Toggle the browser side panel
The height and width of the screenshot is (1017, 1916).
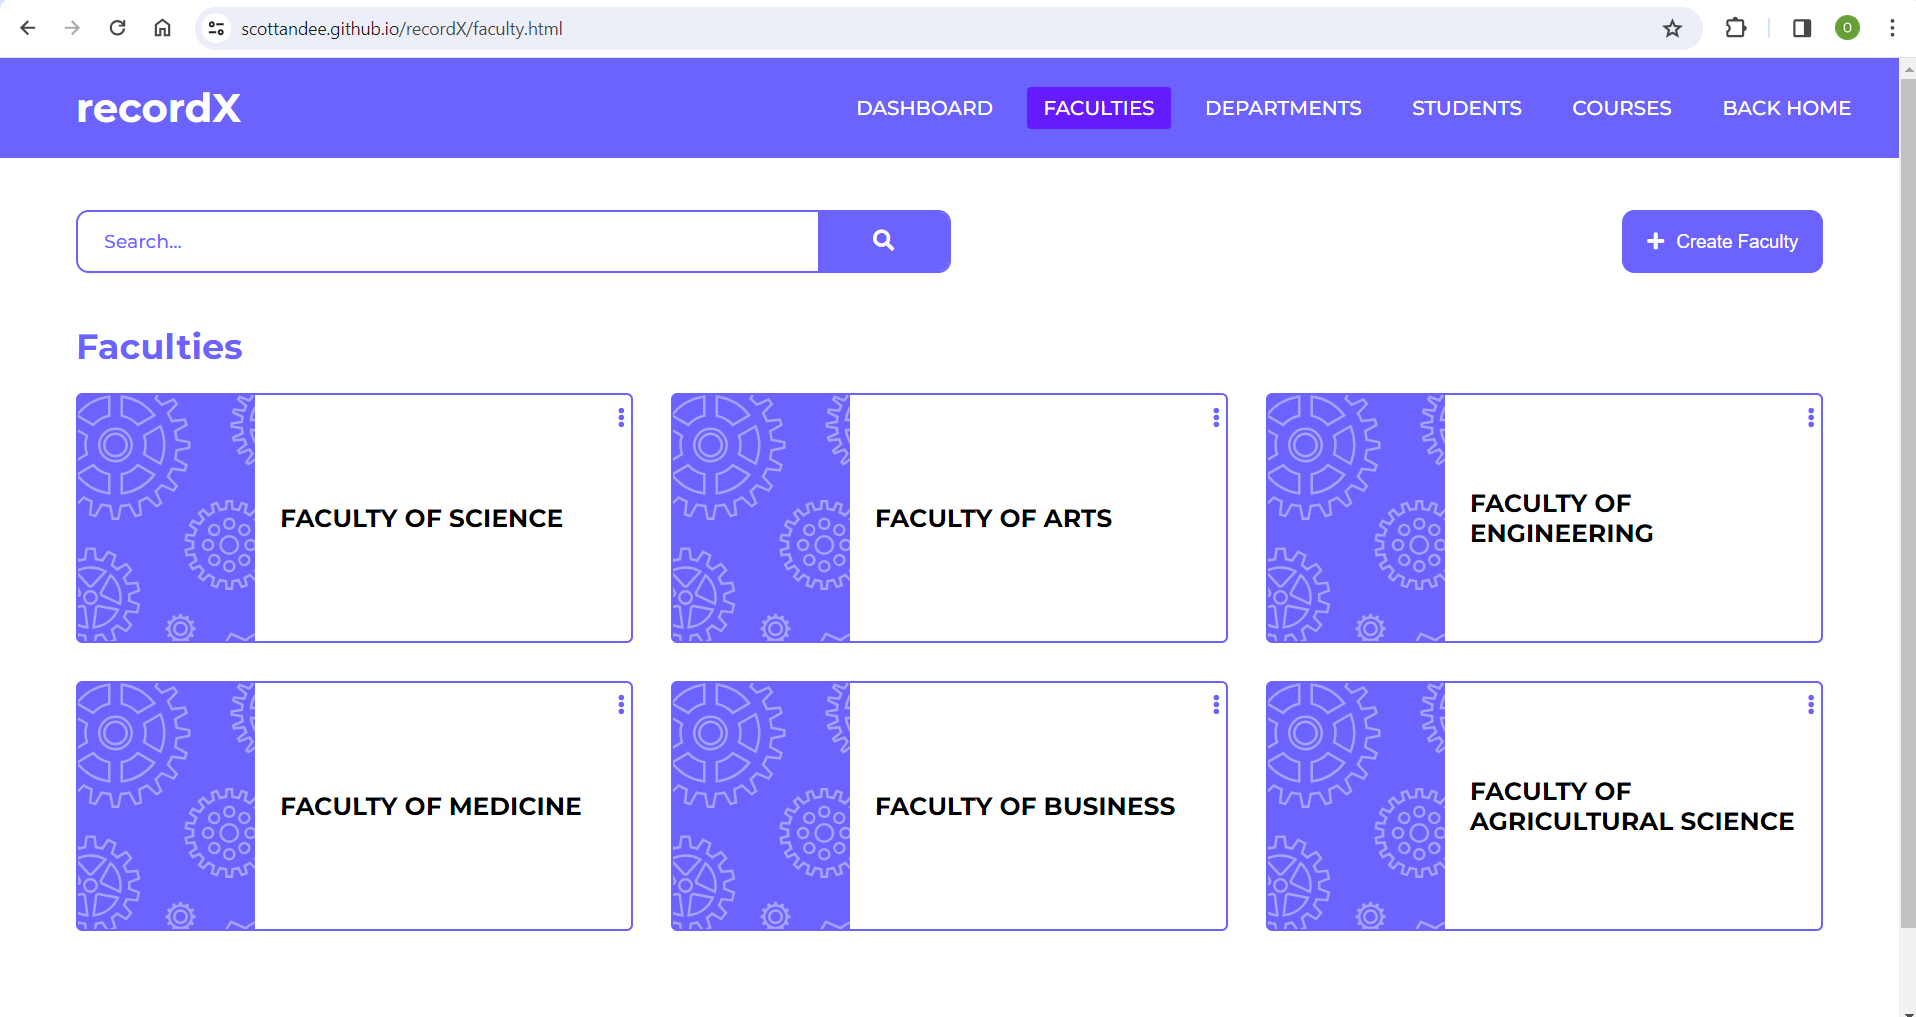tap(1802, 28)
